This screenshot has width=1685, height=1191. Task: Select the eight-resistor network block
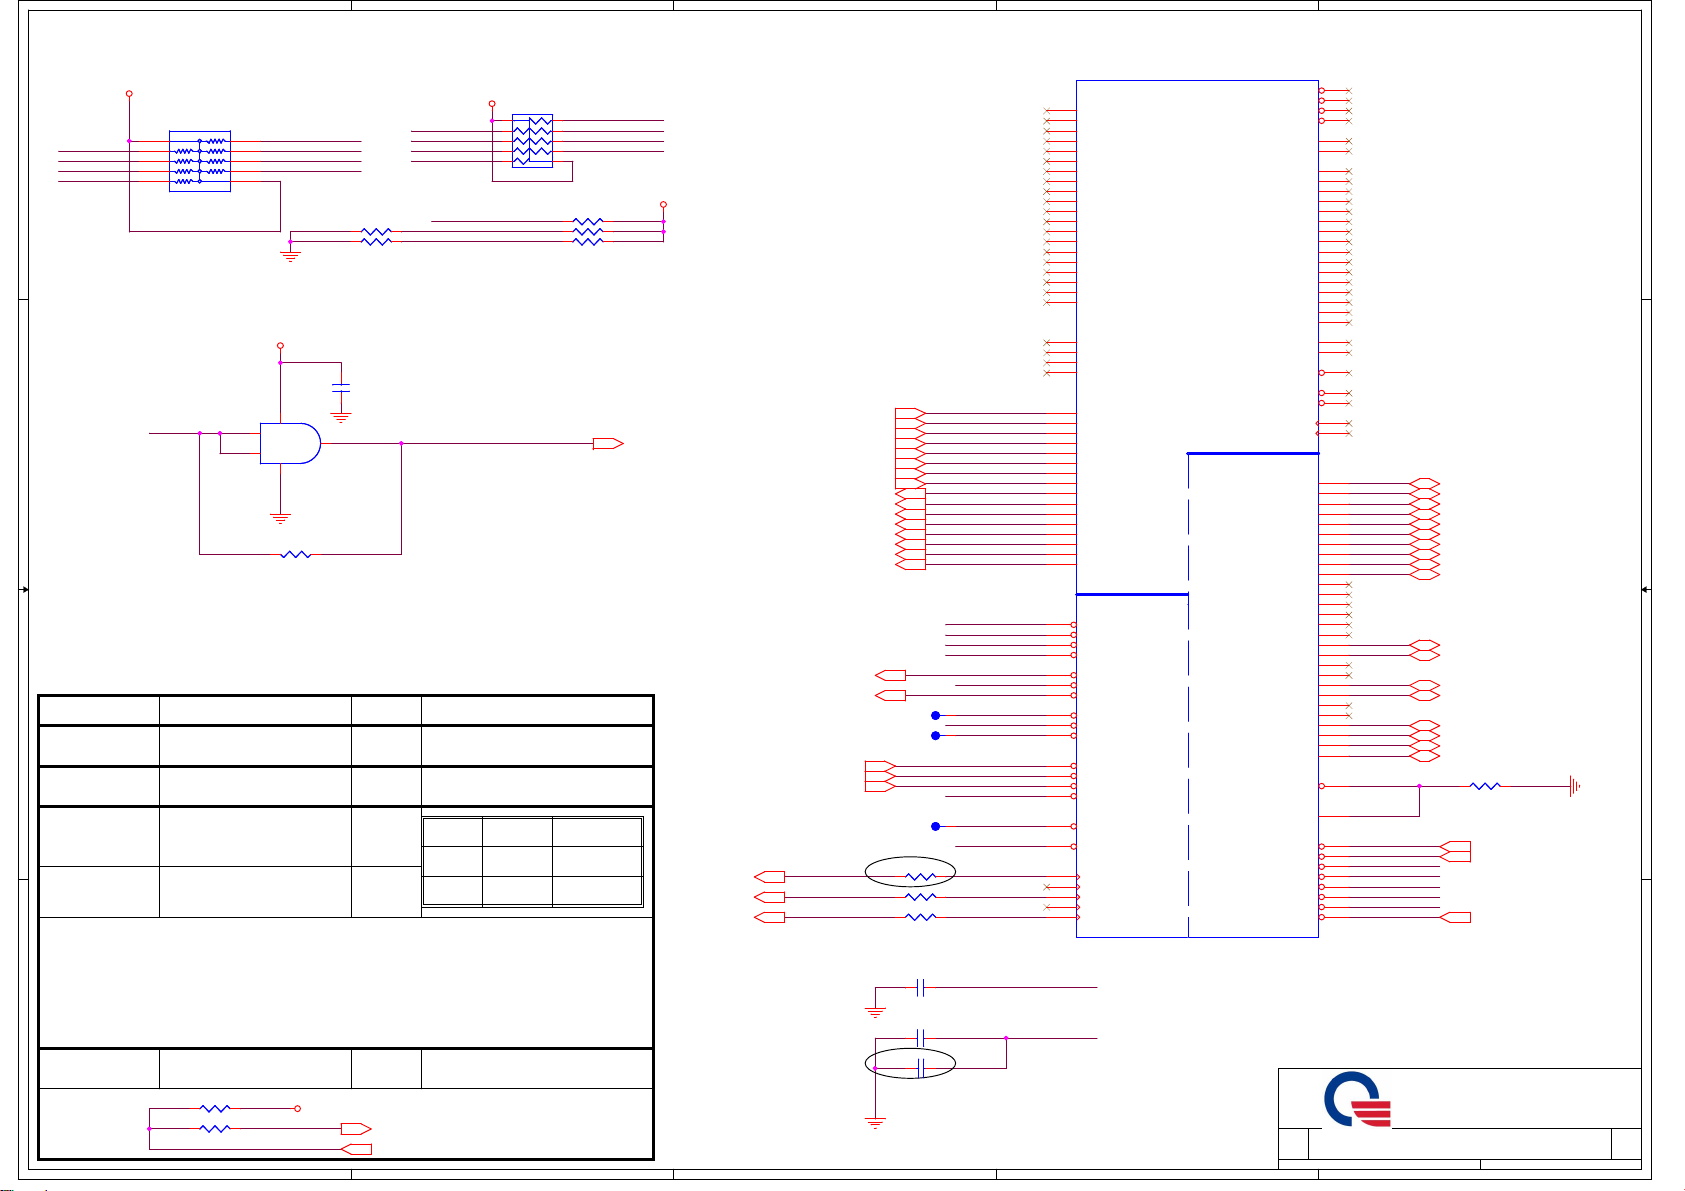point(200,161)
